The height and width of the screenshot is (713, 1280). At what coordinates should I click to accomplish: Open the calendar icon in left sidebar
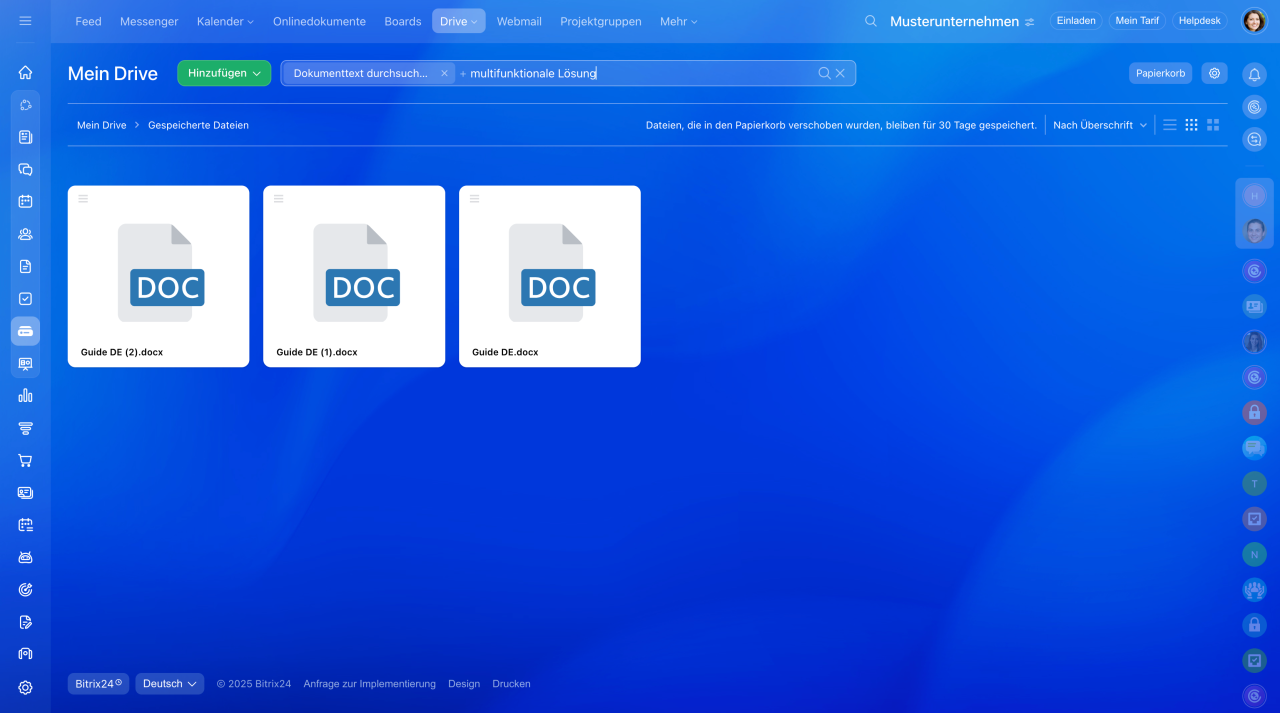coord(25,201)
